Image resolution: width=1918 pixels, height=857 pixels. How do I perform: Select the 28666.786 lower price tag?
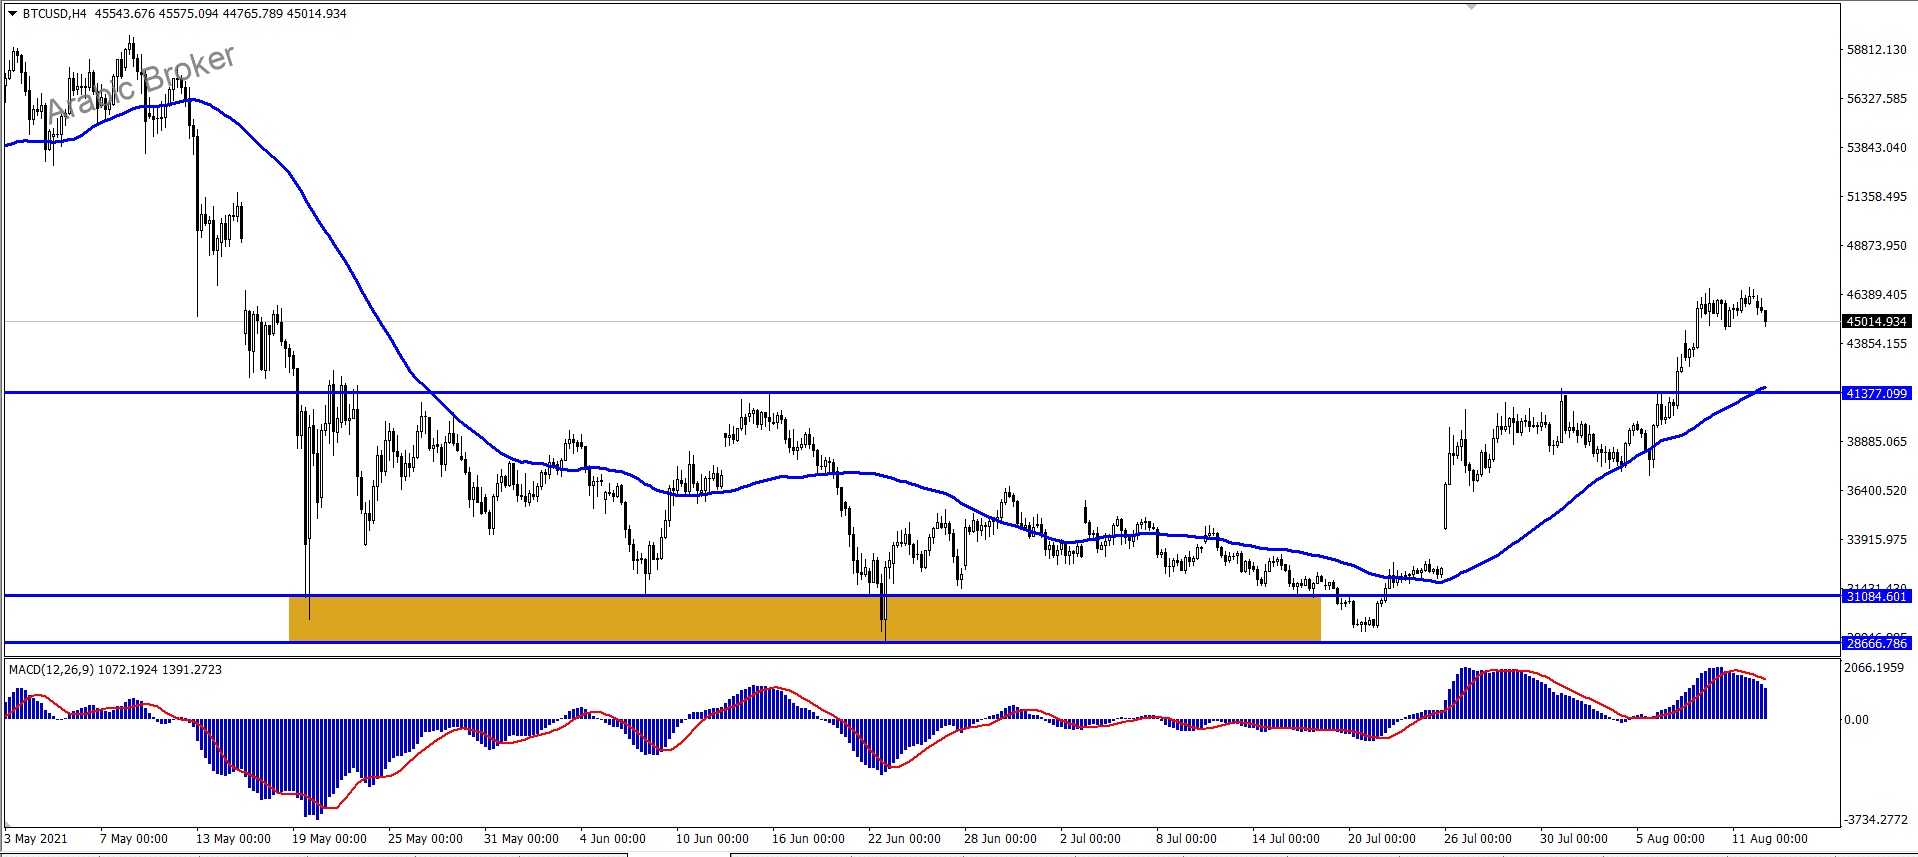point(1877,644)
